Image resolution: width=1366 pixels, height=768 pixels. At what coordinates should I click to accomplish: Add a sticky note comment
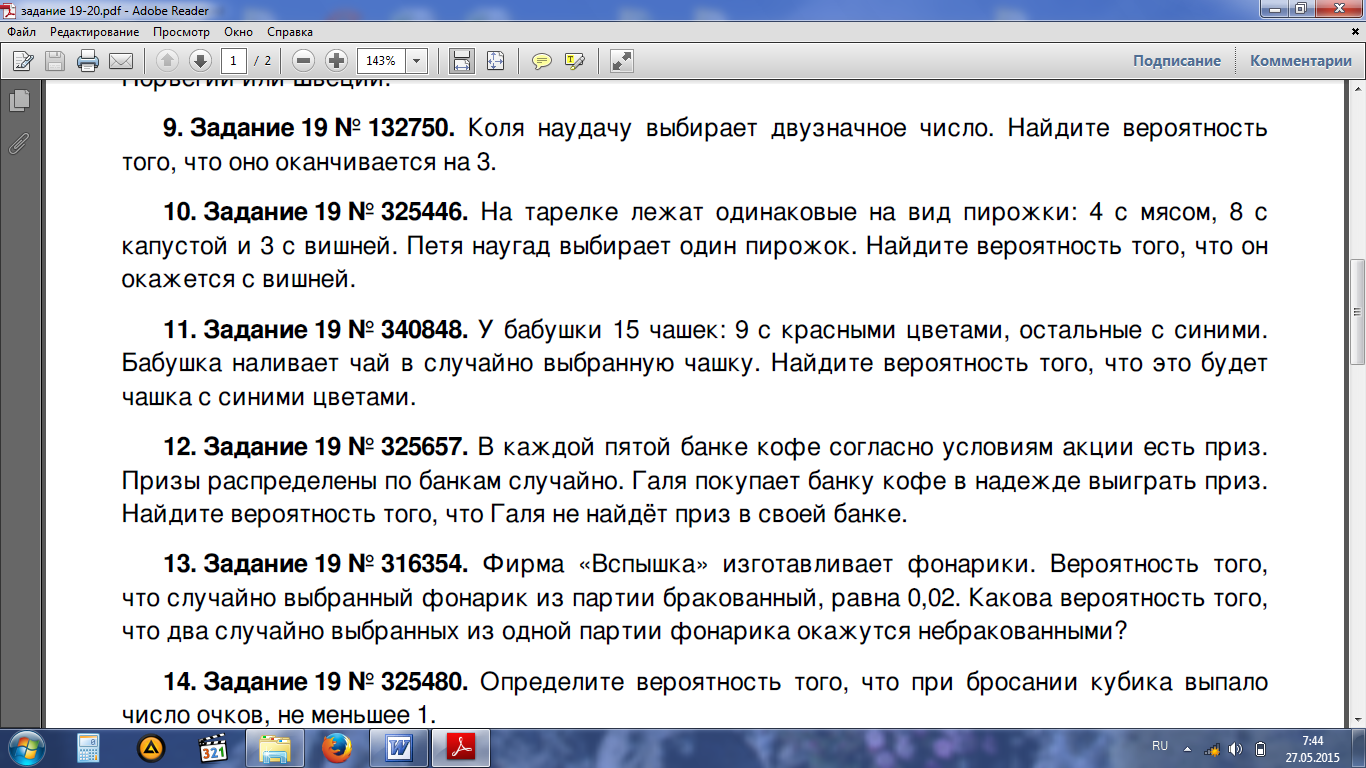coord(542,60)
